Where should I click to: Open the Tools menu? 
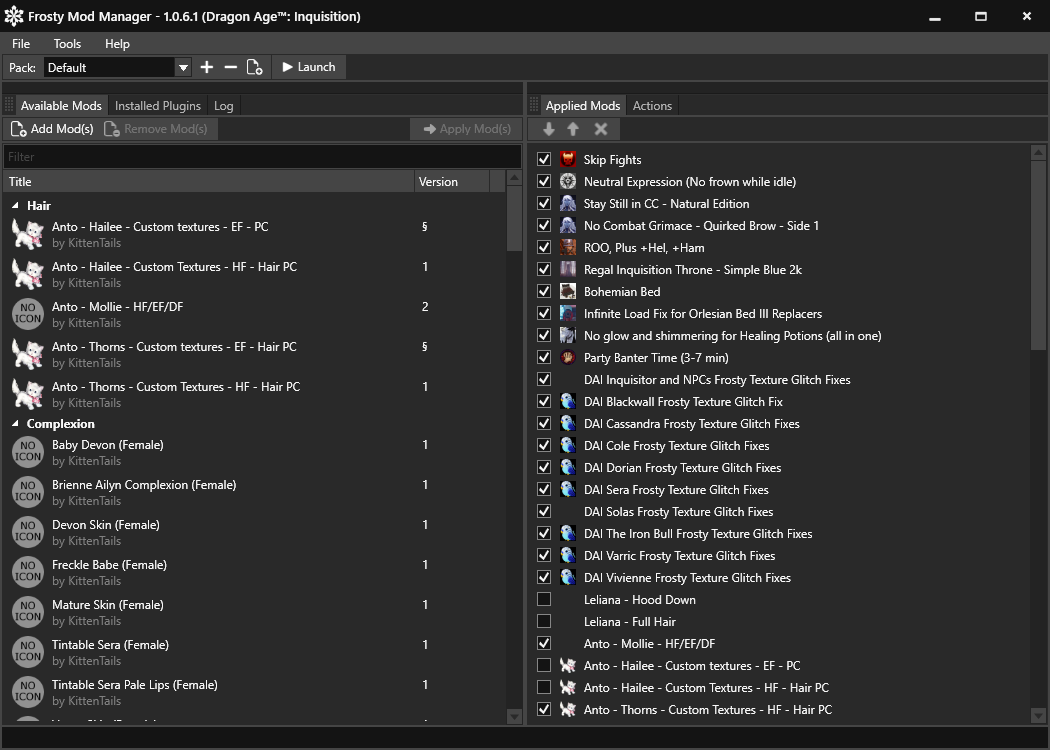click(67, 44)
